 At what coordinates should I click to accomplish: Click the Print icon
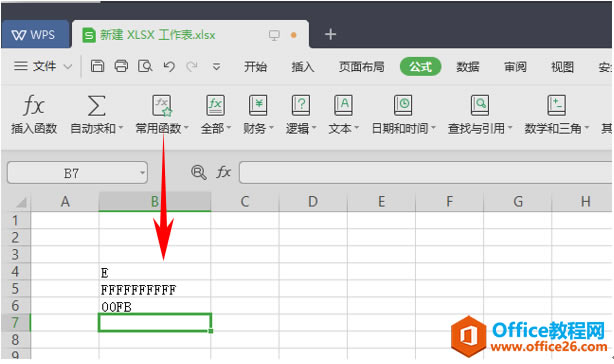(x=121, y=66)
